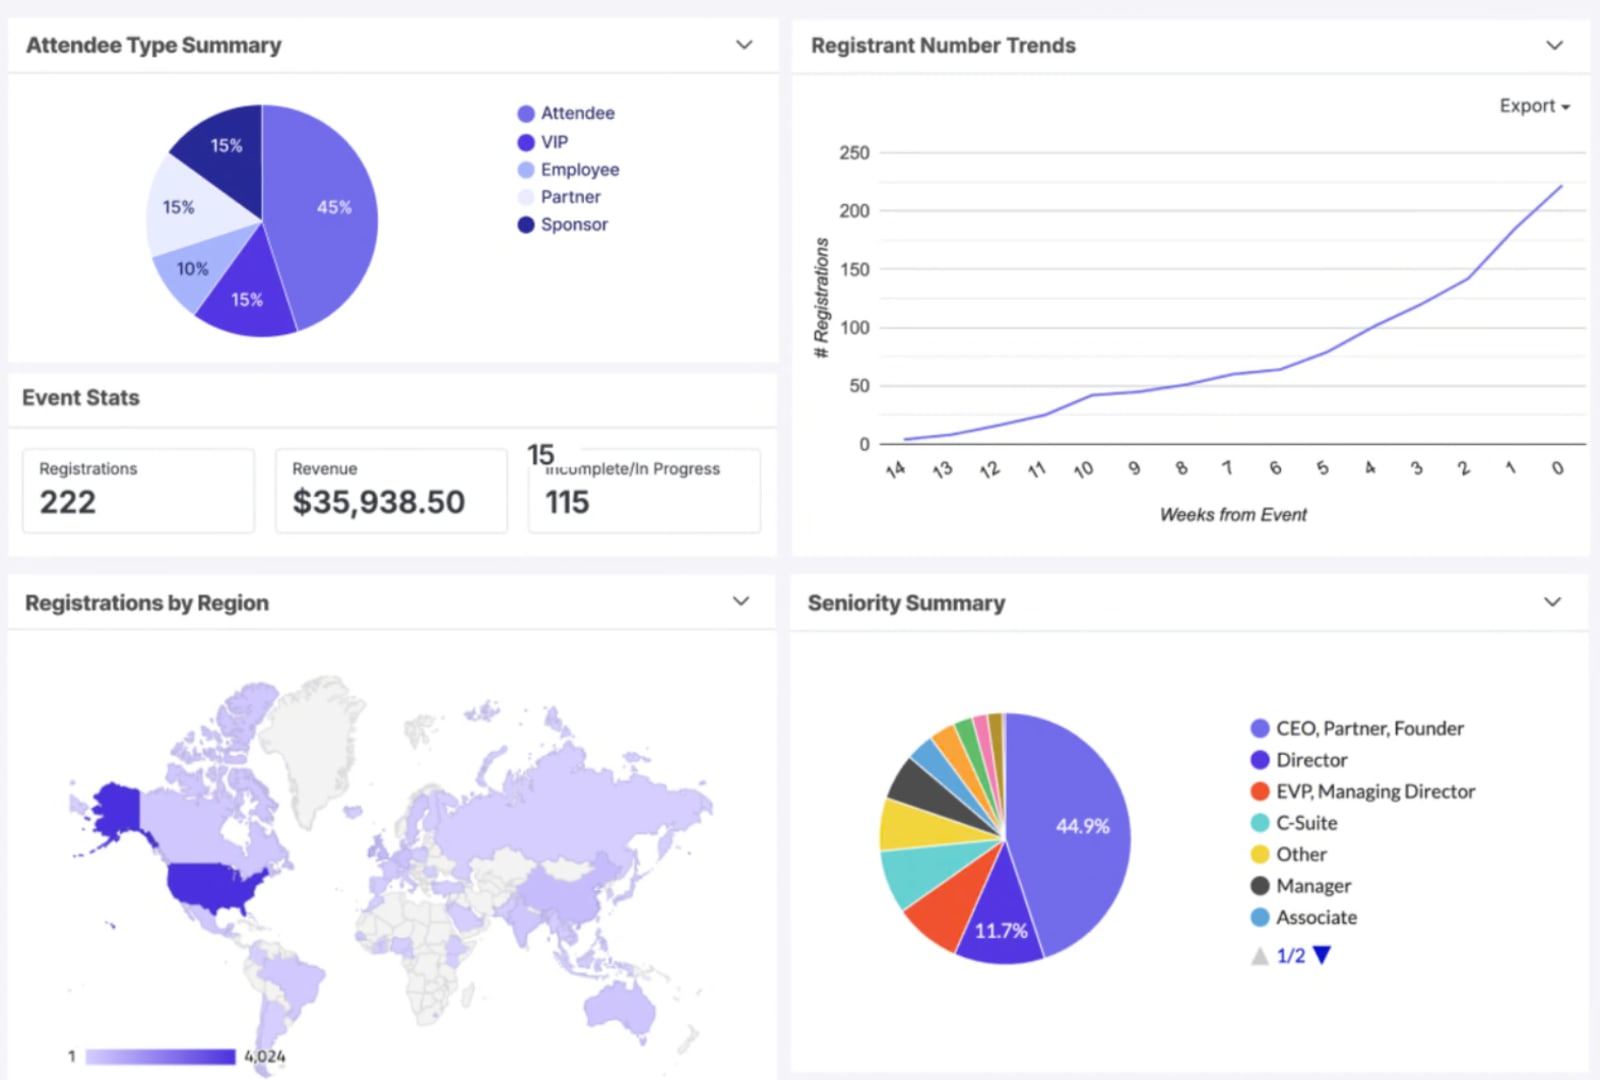Click the EVP, Managing Director legend marker
1600x1080 pixels.
coord(1258,791)
